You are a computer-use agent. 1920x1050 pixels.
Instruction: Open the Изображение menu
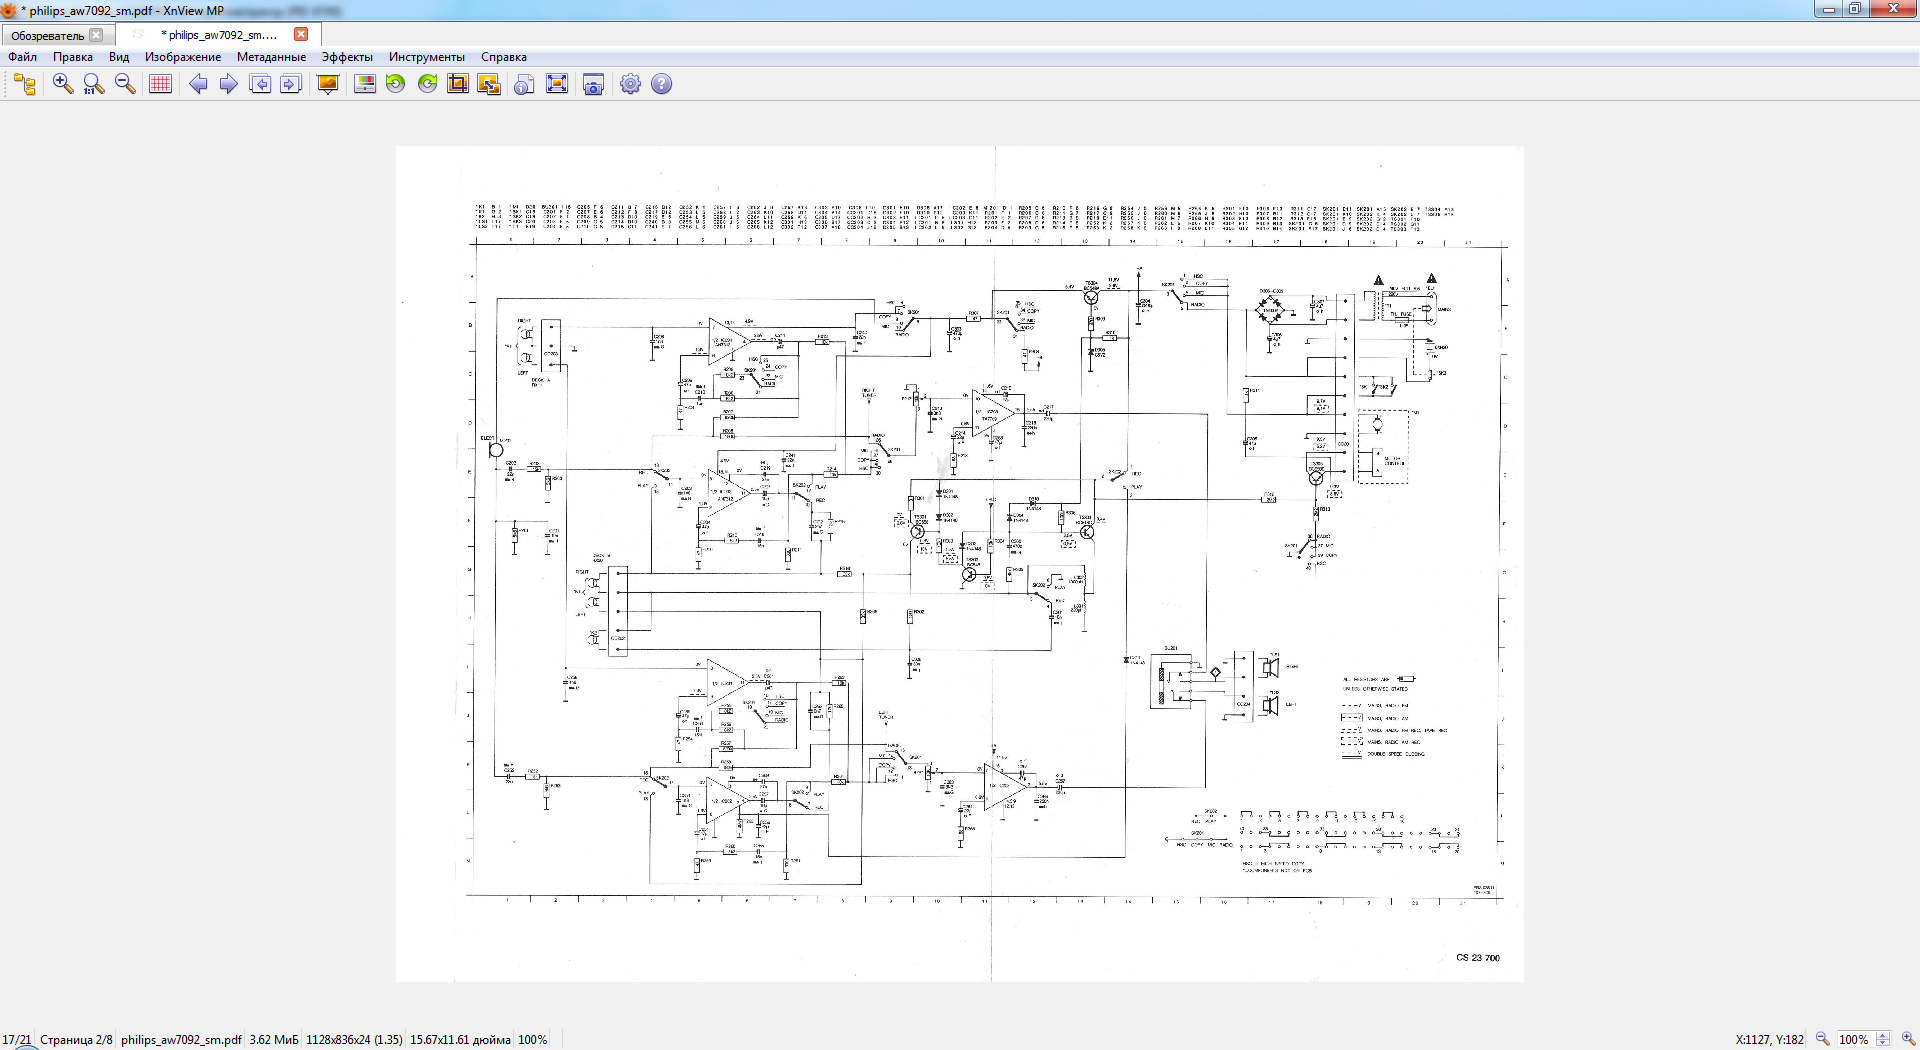(183, 57)
